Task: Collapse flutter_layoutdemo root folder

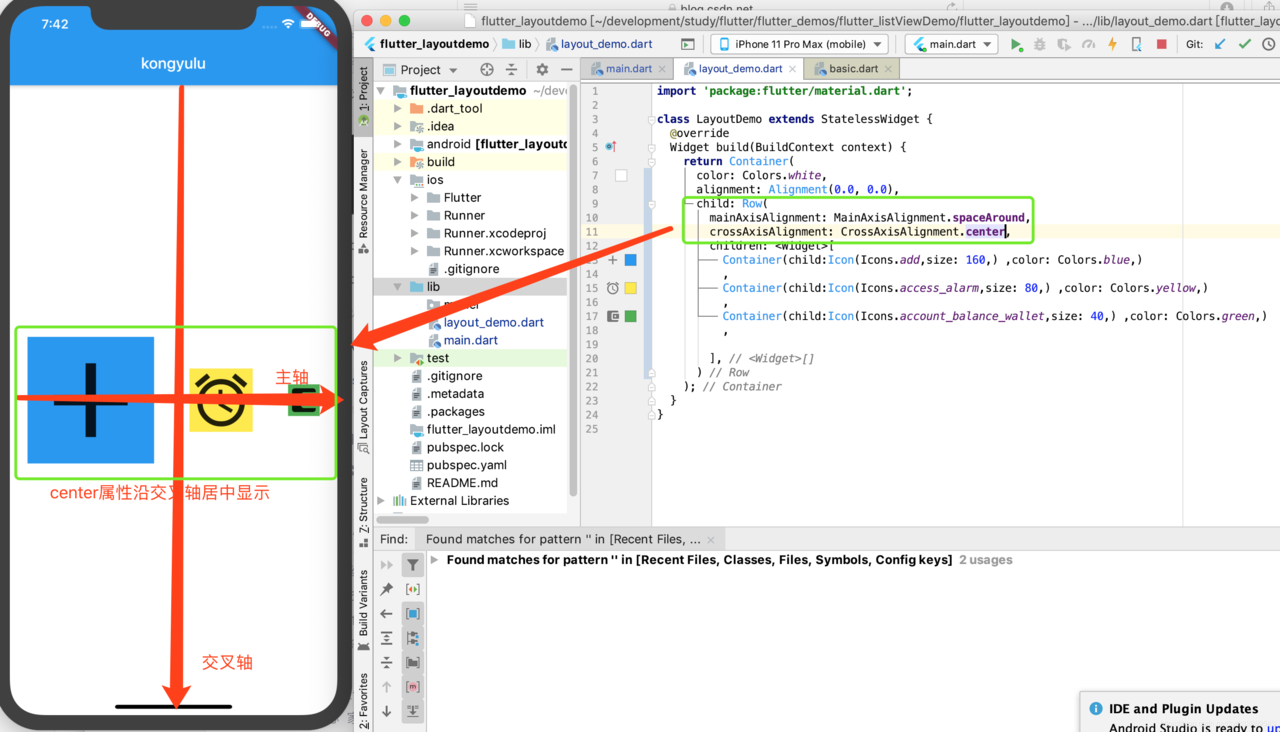Action: coord(382,91)
